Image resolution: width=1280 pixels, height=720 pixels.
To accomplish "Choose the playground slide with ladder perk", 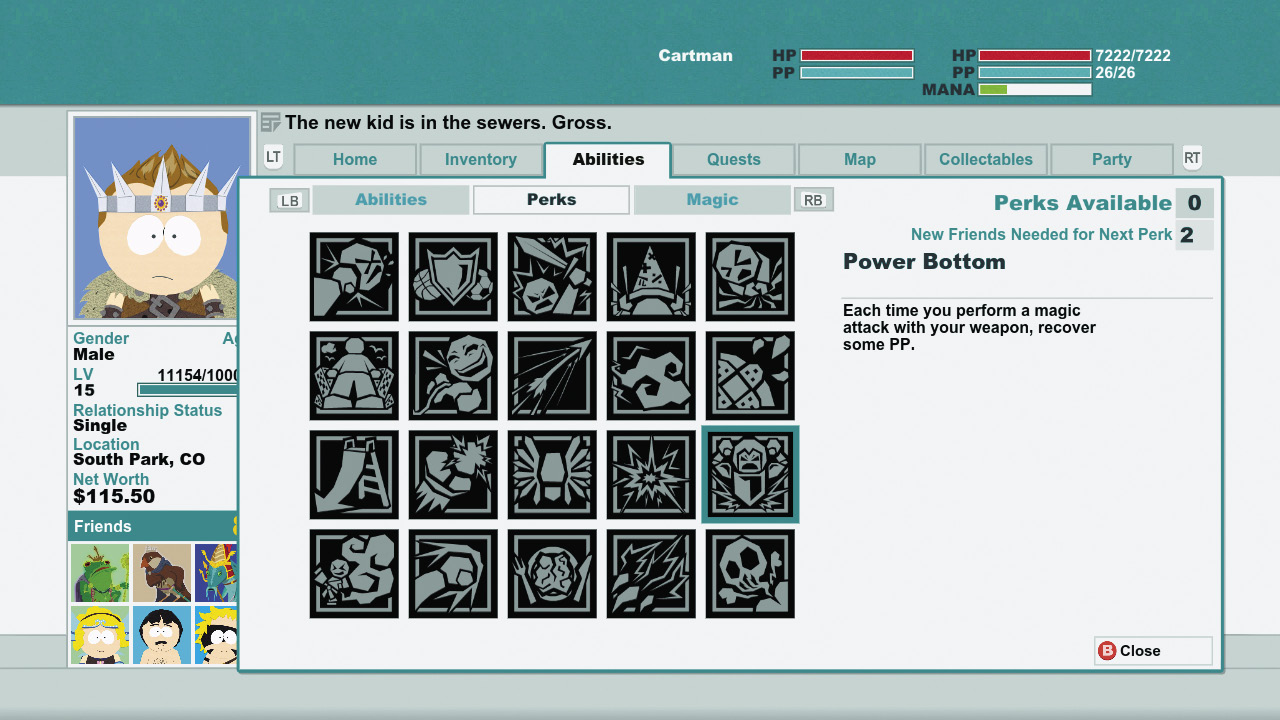I will (x=354, y=475).
